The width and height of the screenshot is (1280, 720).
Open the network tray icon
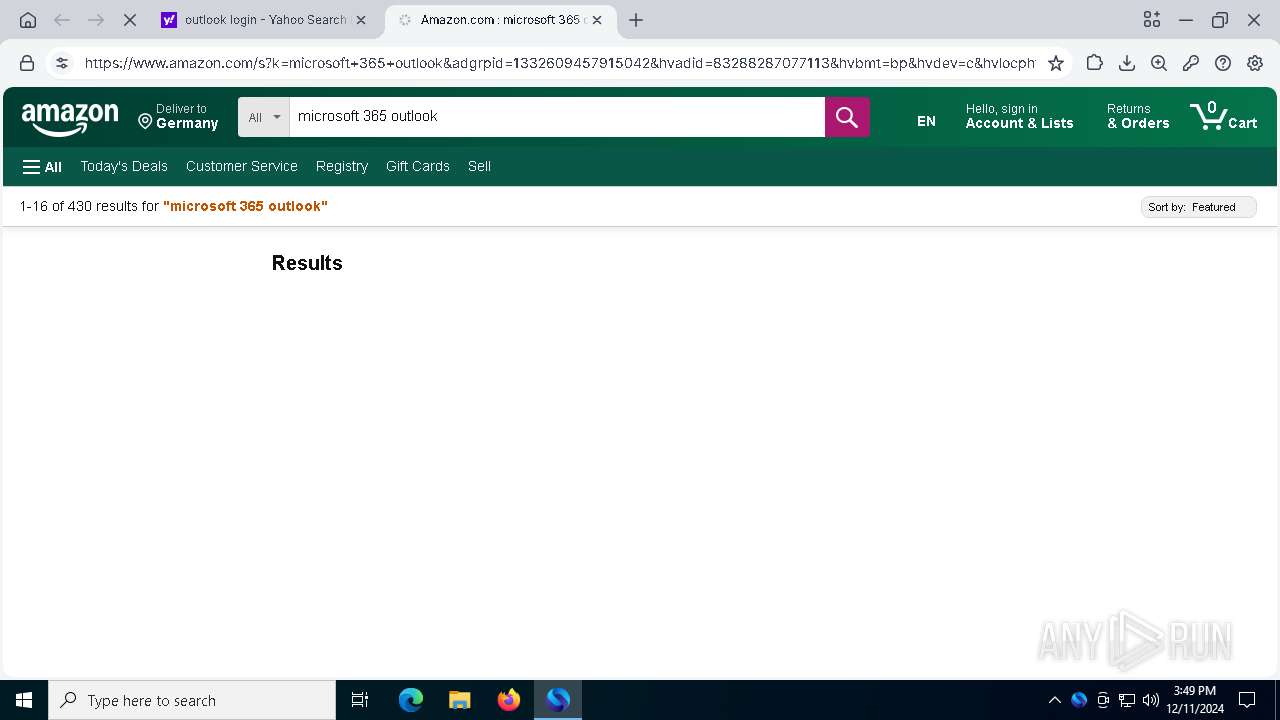1127,700
